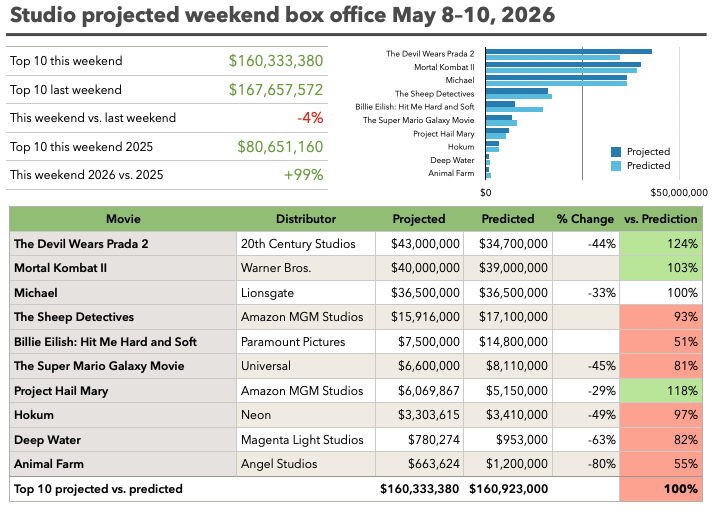The width and height of the screenshot is (720, 520).
Task: Click the 'Lionsgate' distributor cell
Action: (306, 293)
